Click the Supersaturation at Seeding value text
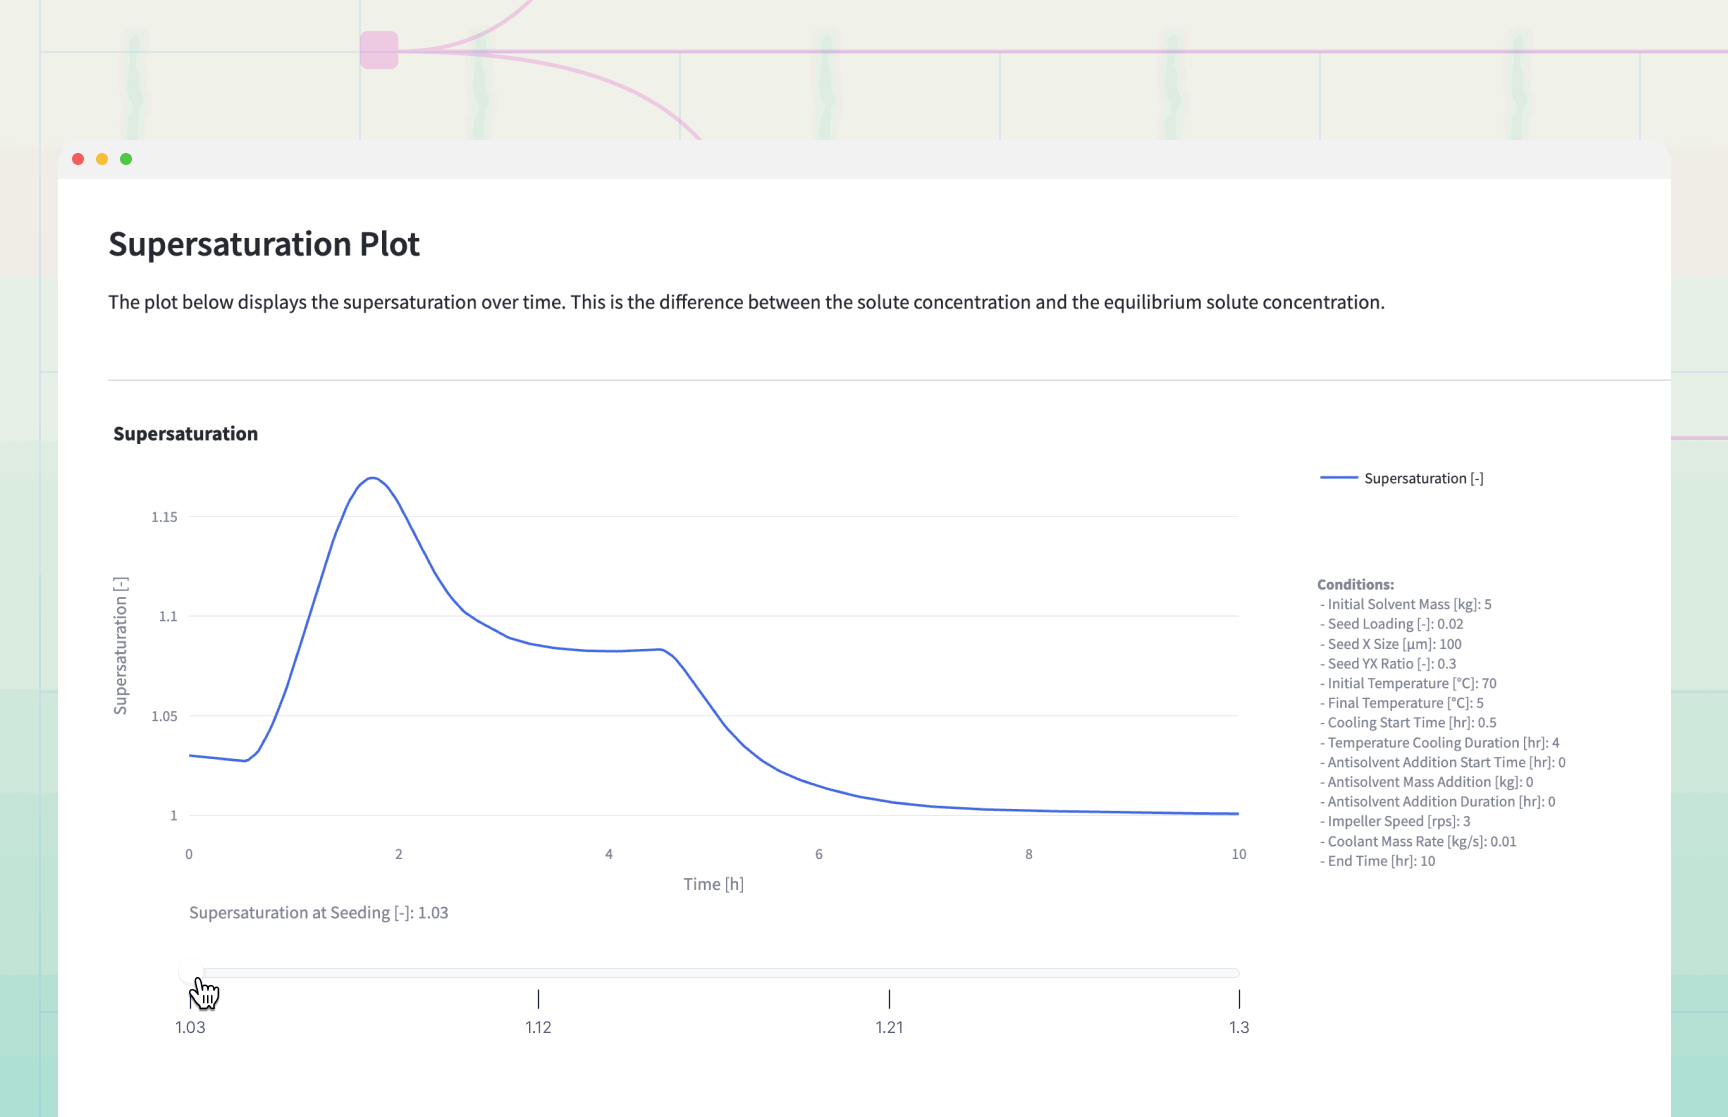 tap(319, 912)
